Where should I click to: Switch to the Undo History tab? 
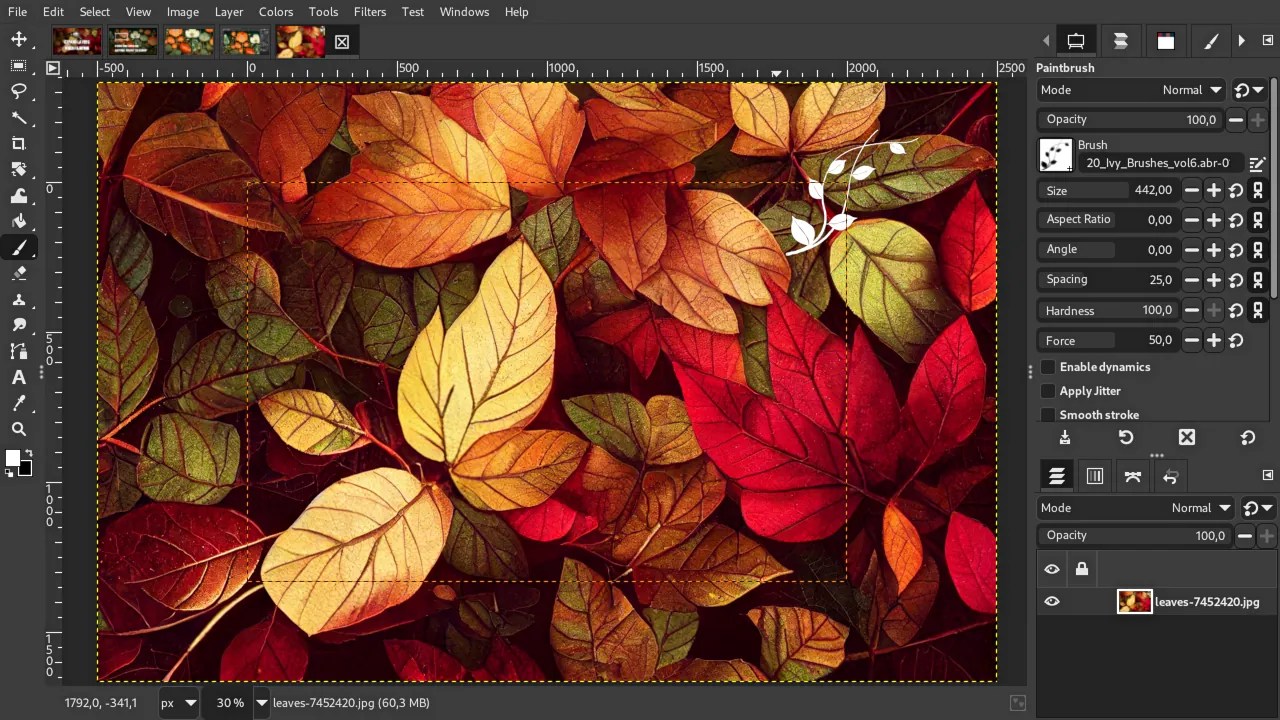point(1170,476)
